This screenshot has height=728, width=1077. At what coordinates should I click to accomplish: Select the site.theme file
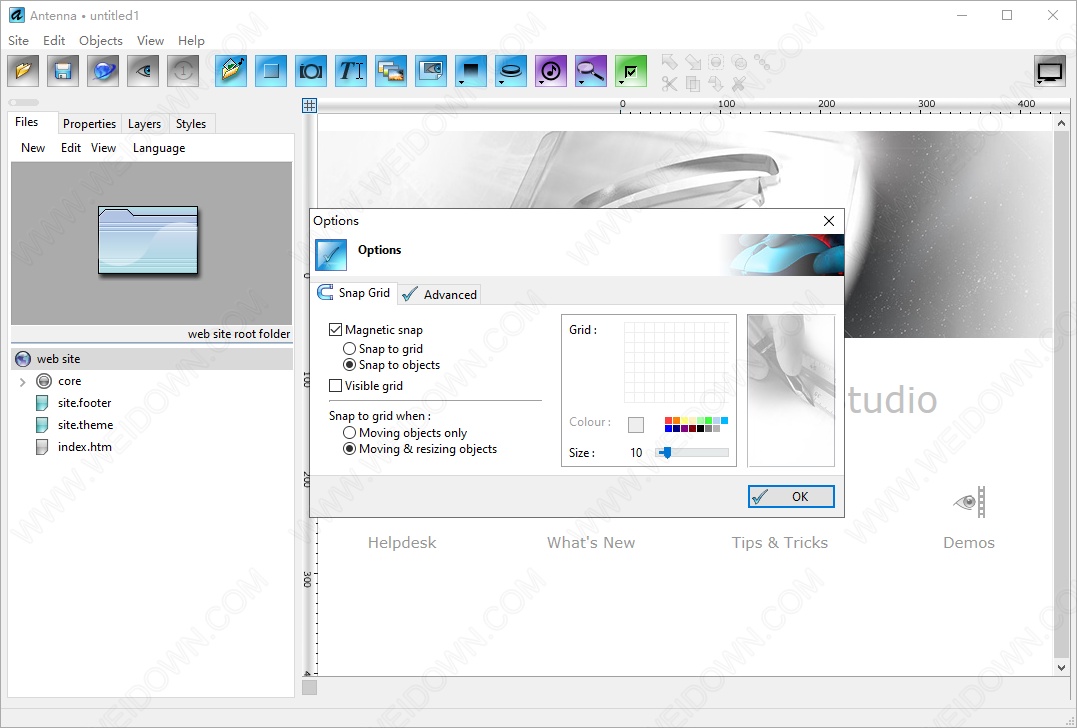coord(85,425)
